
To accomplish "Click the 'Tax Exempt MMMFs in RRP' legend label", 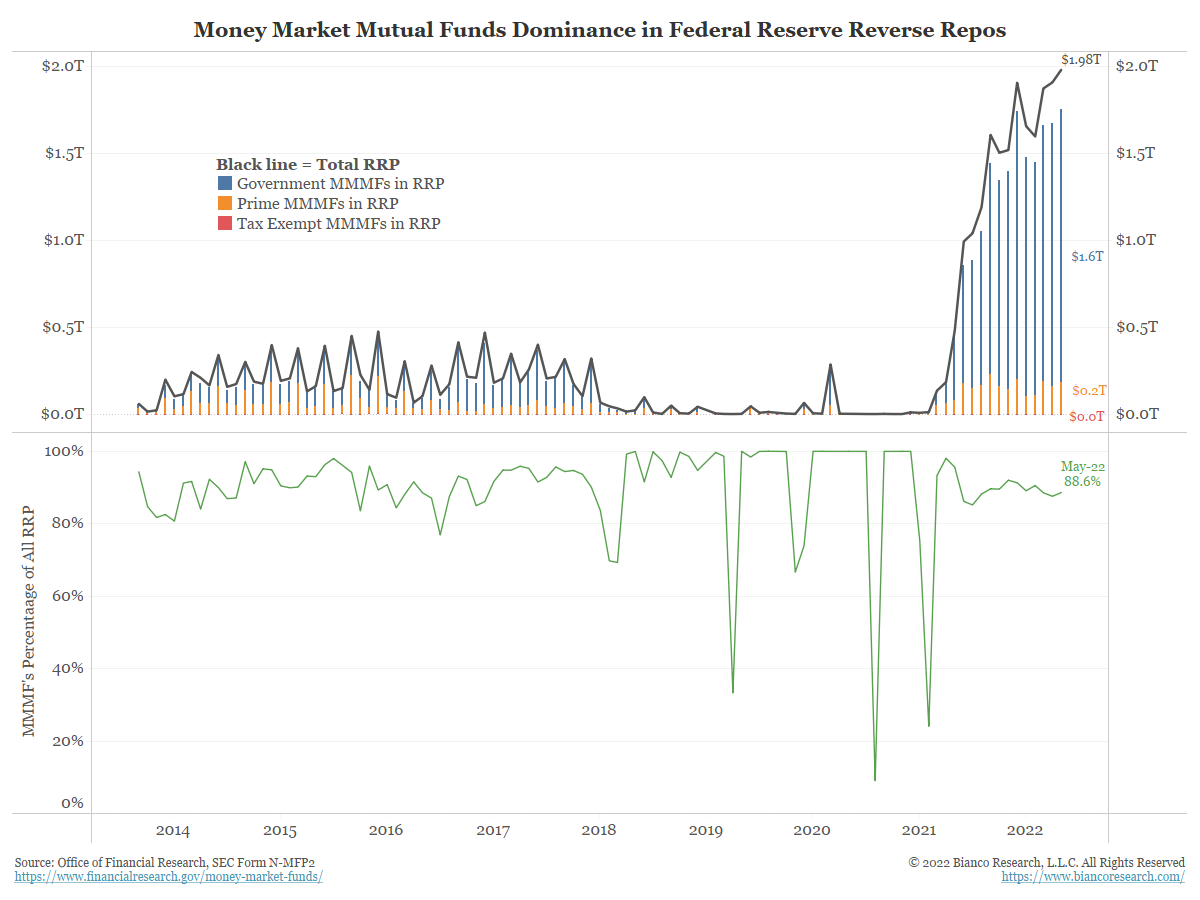I will click(338, 224).
